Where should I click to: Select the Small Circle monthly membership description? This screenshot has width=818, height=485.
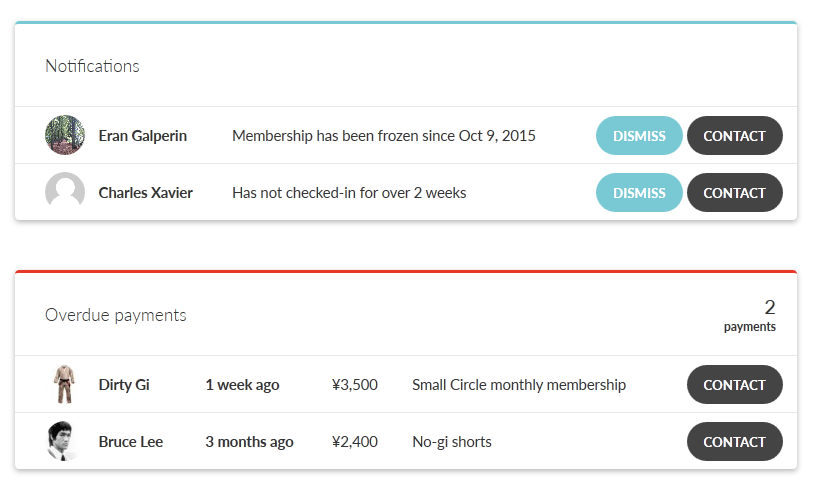[x=519, y=385]
